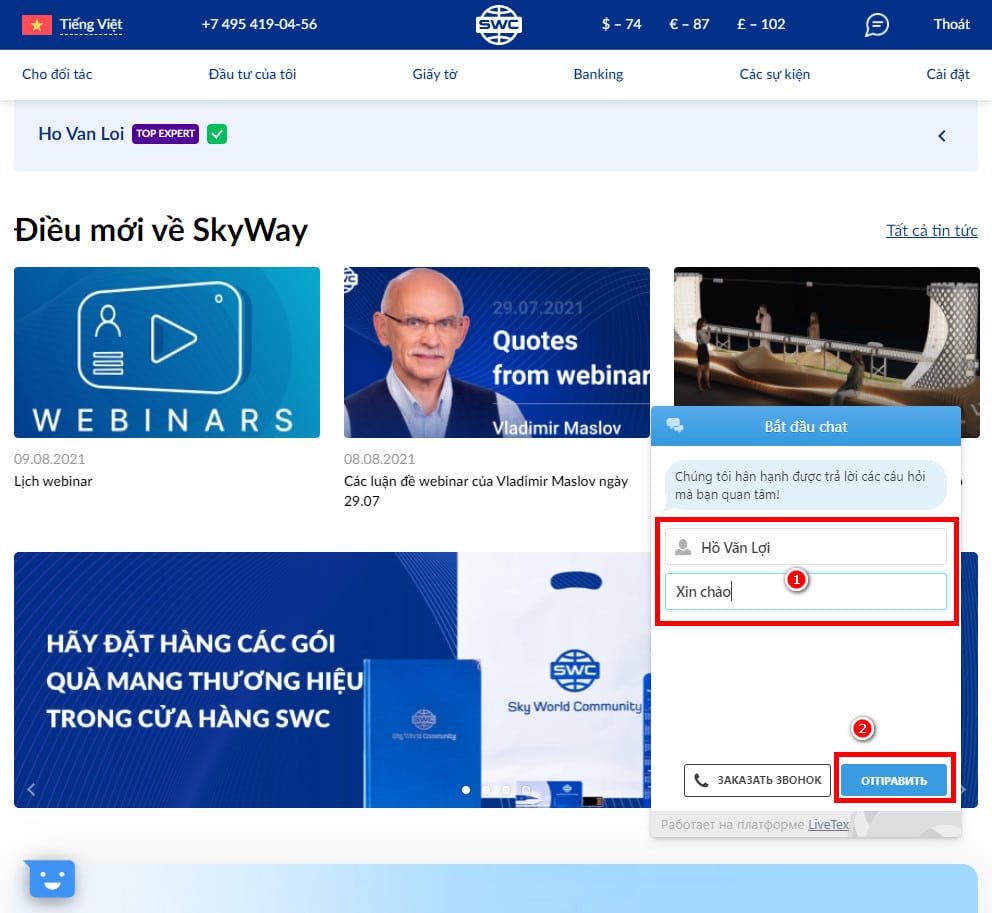Open the Đầu tư của tôi menu
The height and width of the screenshot is (913, 992).
(x=252, y=75)
